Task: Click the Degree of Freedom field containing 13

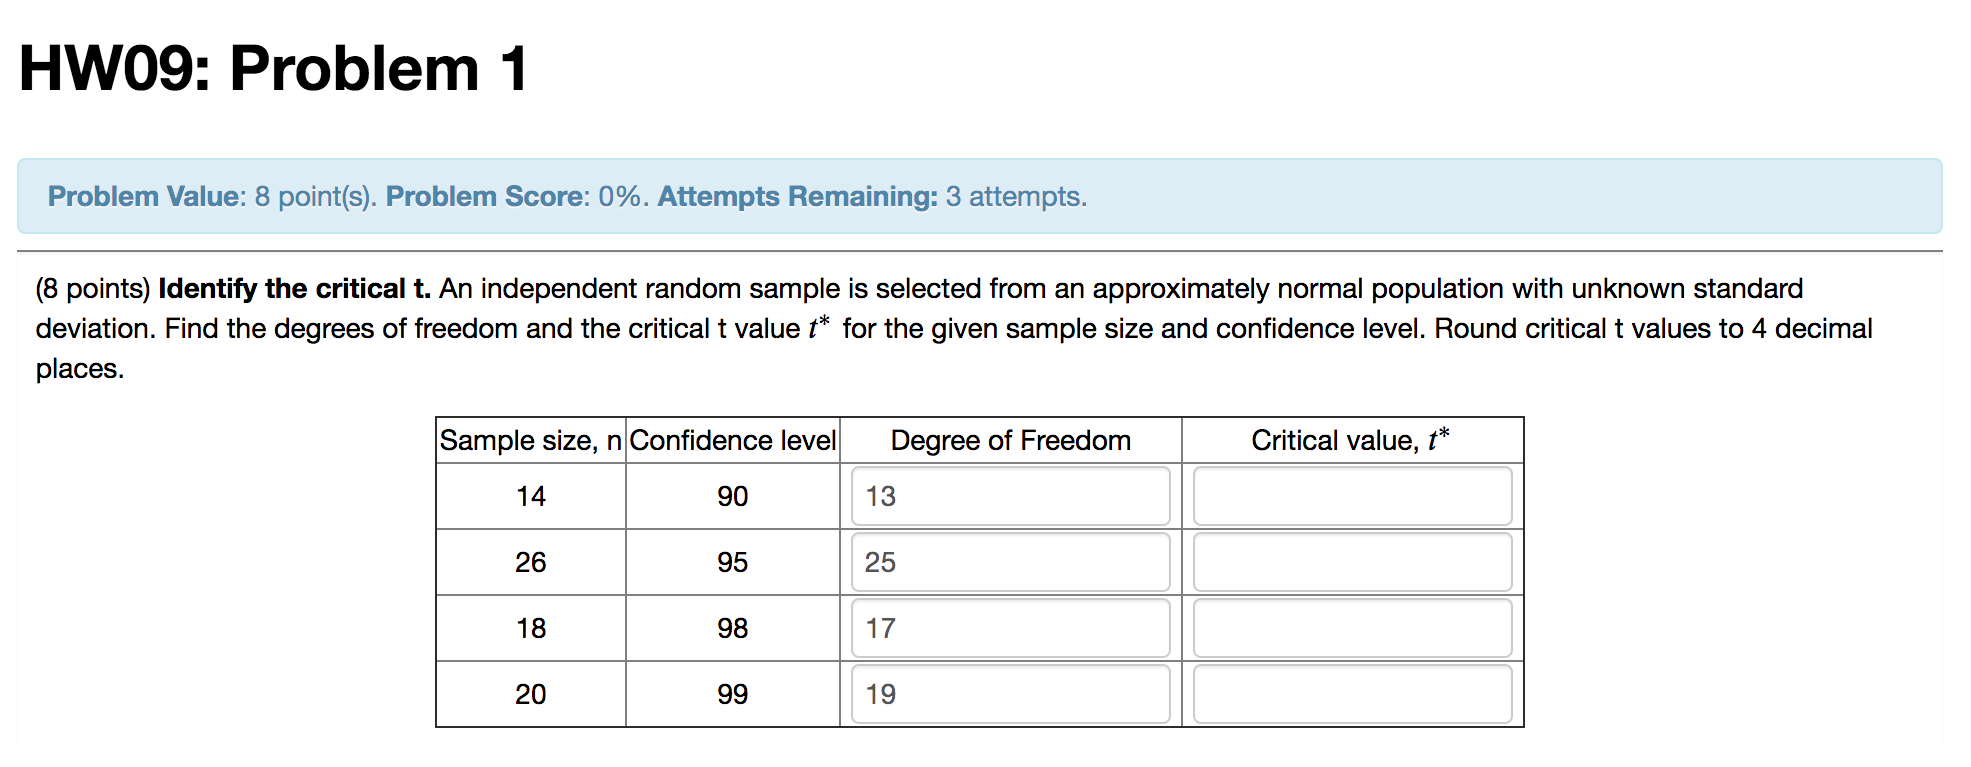Action: coord(1009,496)
